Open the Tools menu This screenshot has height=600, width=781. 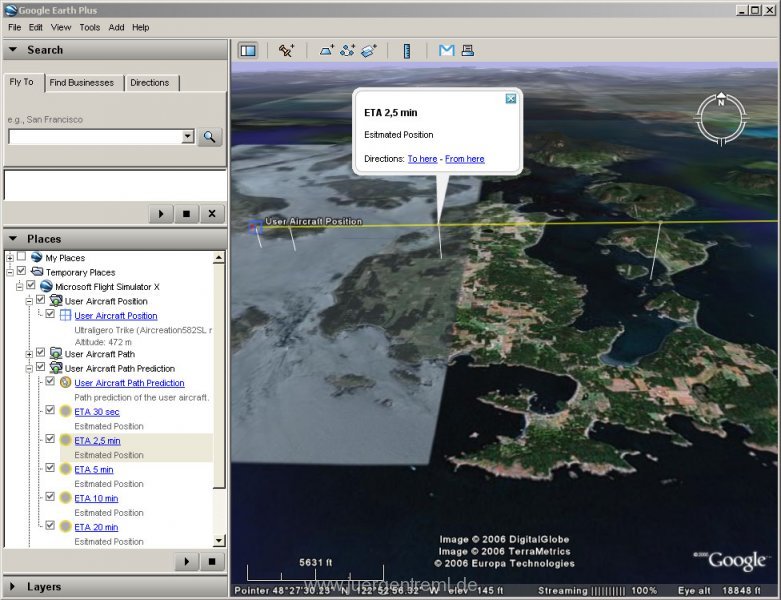tap(90, 27)
